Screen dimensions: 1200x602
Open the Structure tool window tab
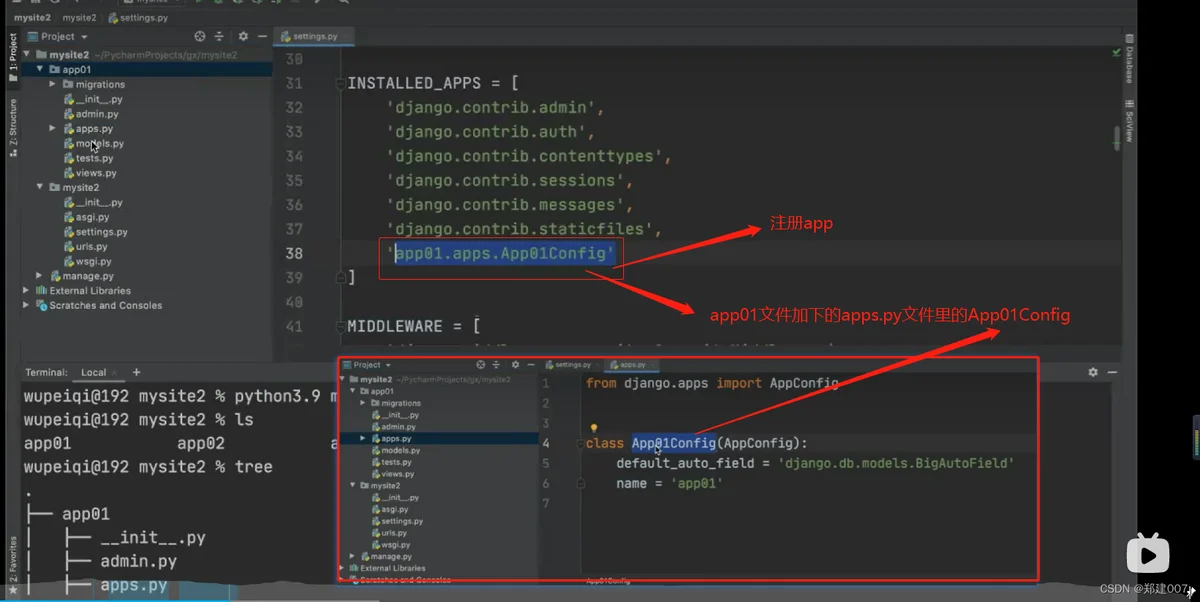[x=12, y=130]
